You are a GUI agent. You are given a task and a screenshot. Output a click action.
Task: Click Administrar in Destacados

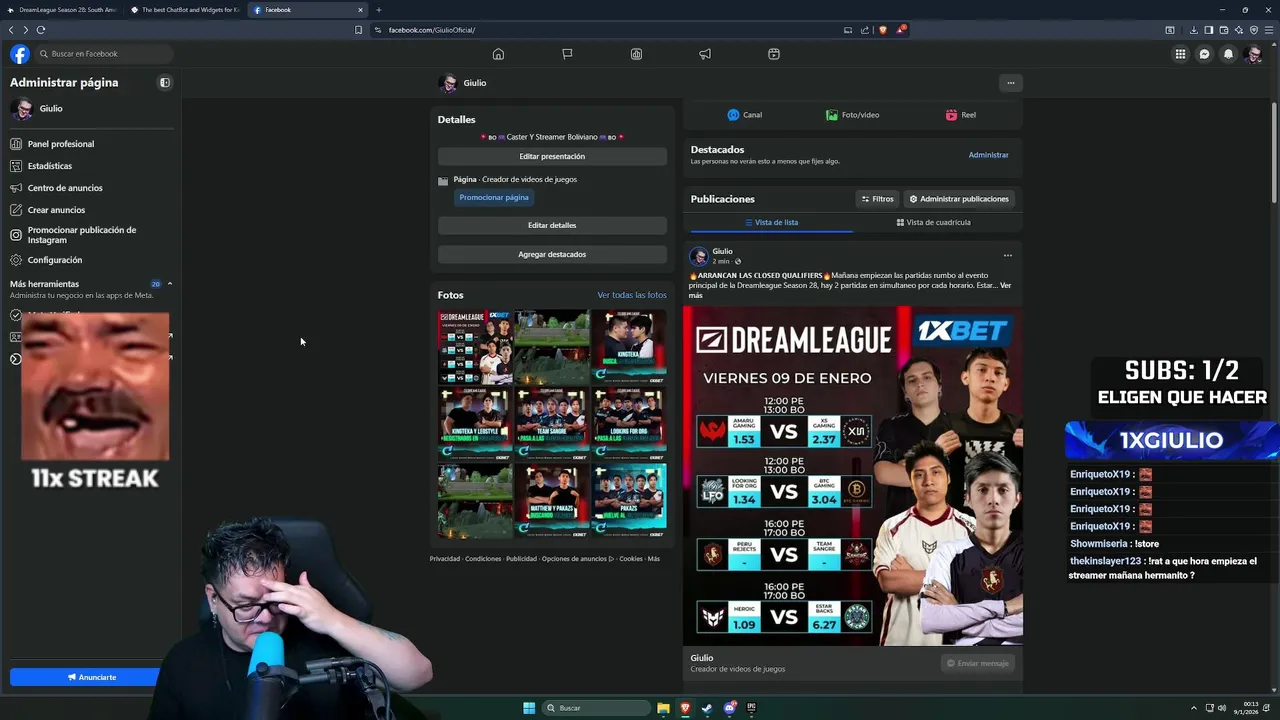tap(988, 155)
